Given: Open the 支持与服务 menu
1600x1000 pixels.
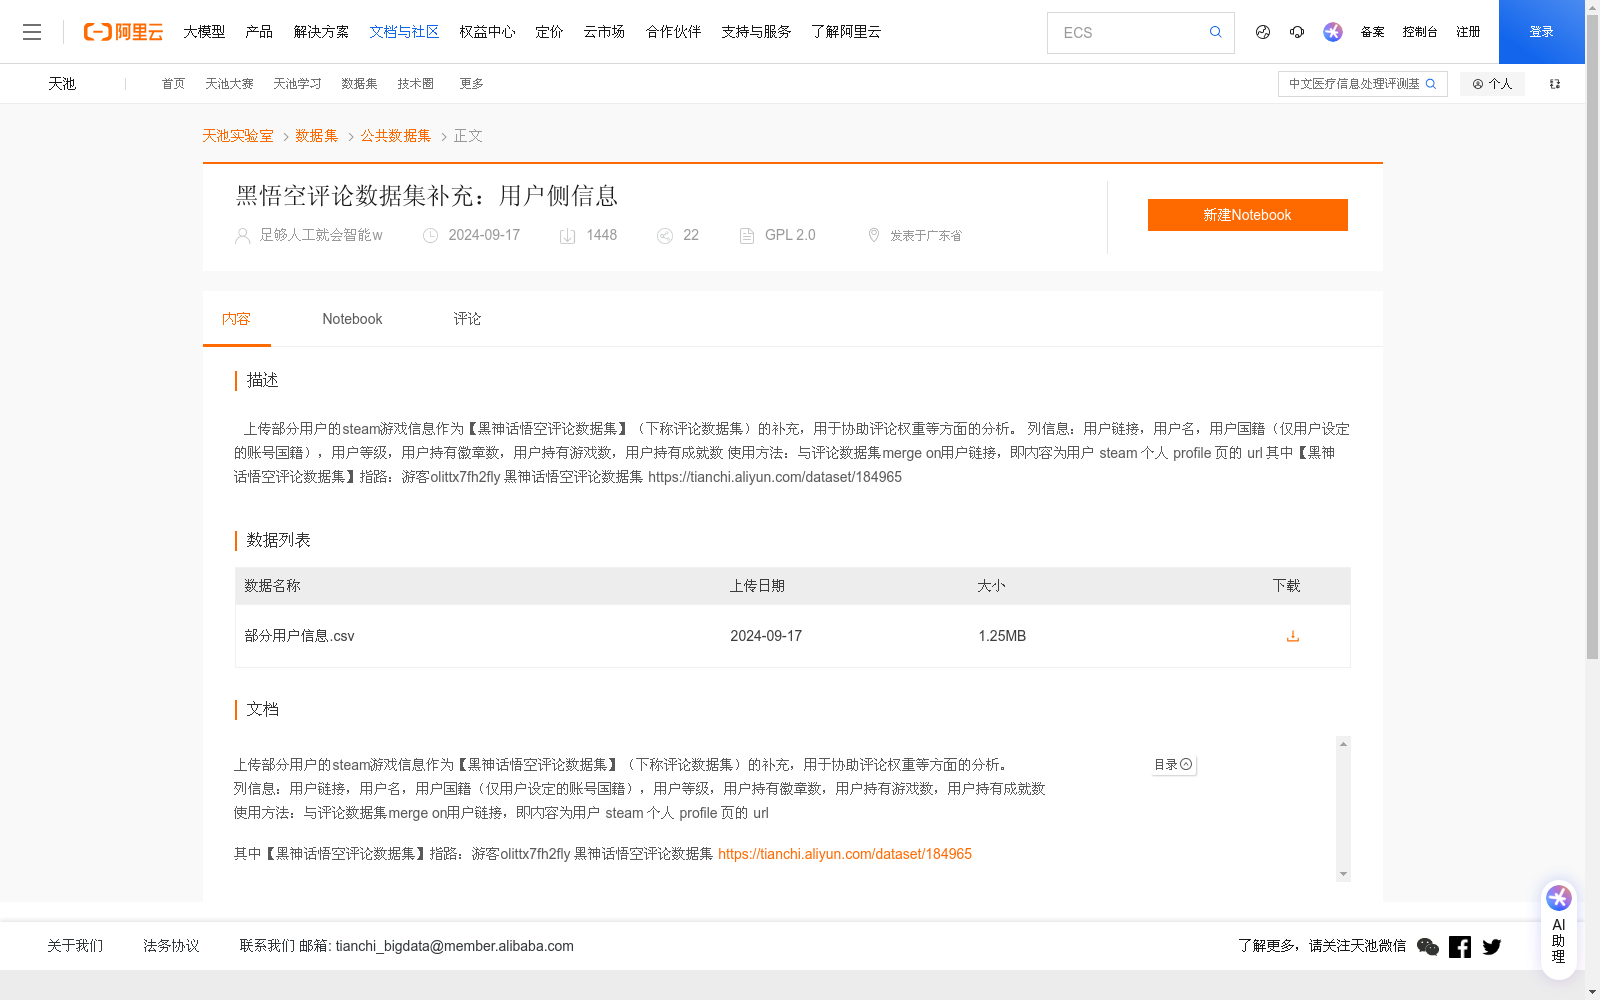Looking at the screenshot, I should 756,32.
